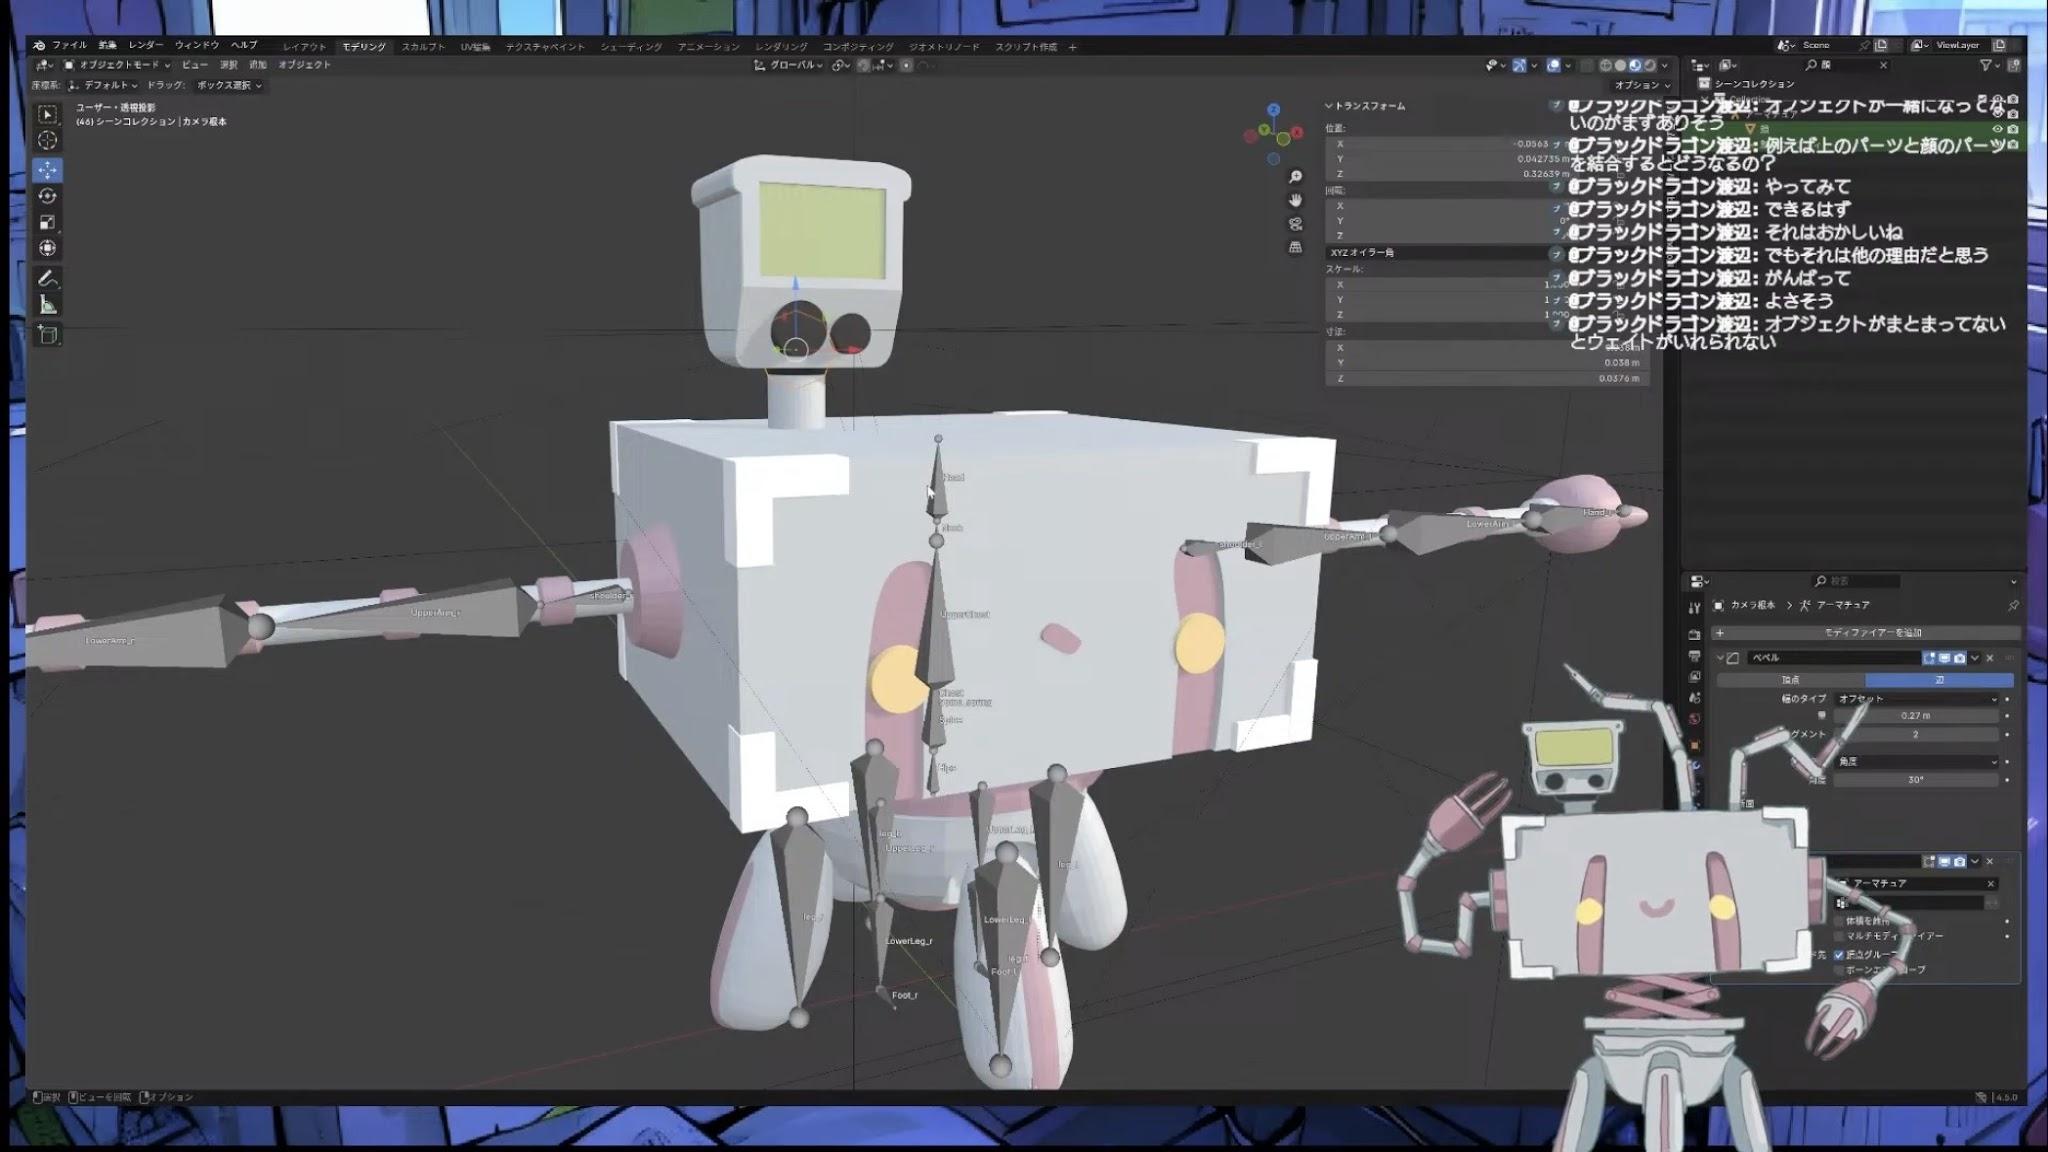Click the viewport pan hand icon
This screenshot has width=2048, height=1152.
pos(1295,200)
